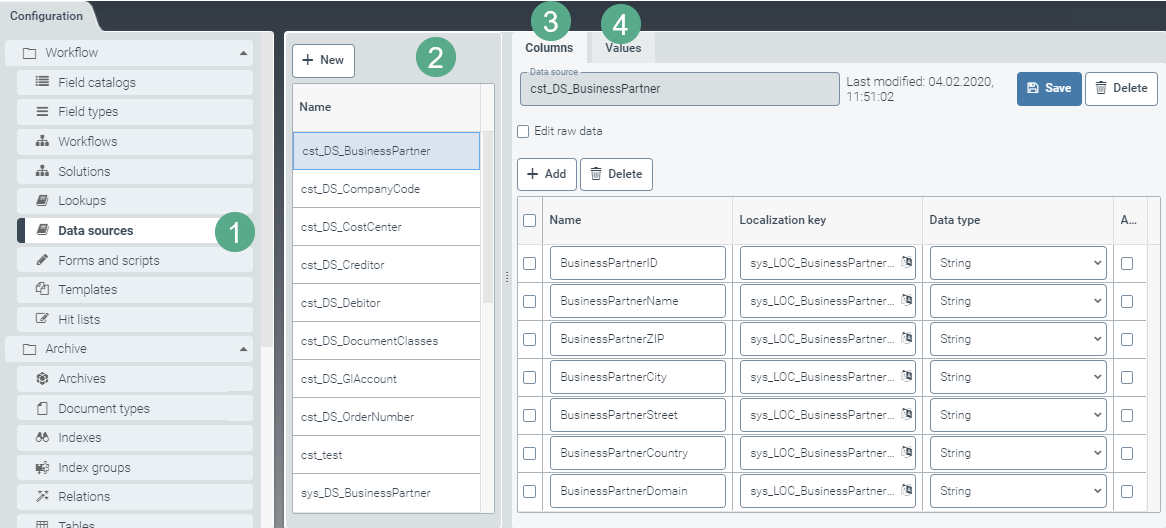This screenshot has width=1166, height=528.
Task: Click the Forms and scripts pencil icon
Action: (42, 260)
